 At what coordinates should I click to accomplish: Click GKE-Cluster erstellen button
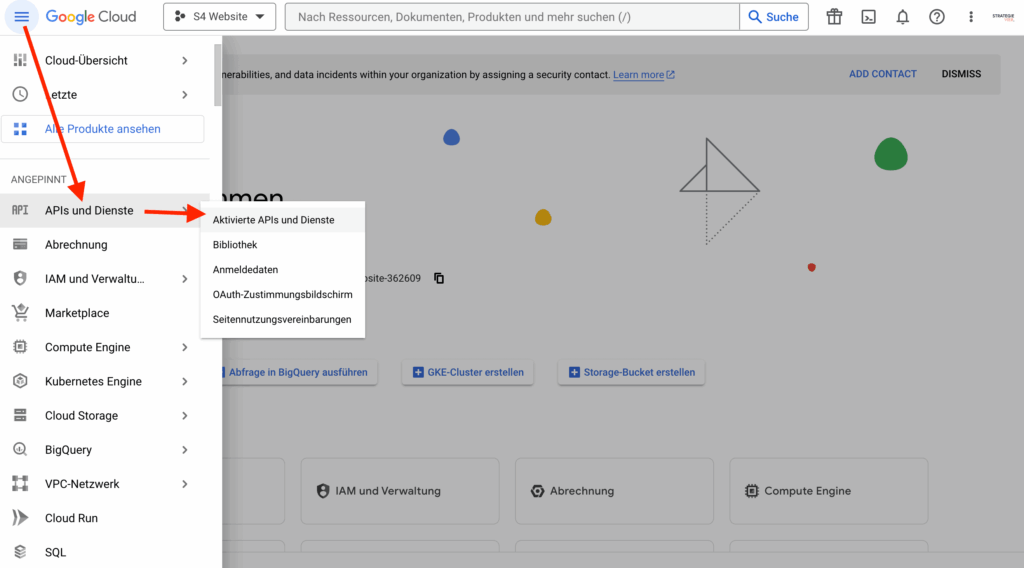pos(468,372)
